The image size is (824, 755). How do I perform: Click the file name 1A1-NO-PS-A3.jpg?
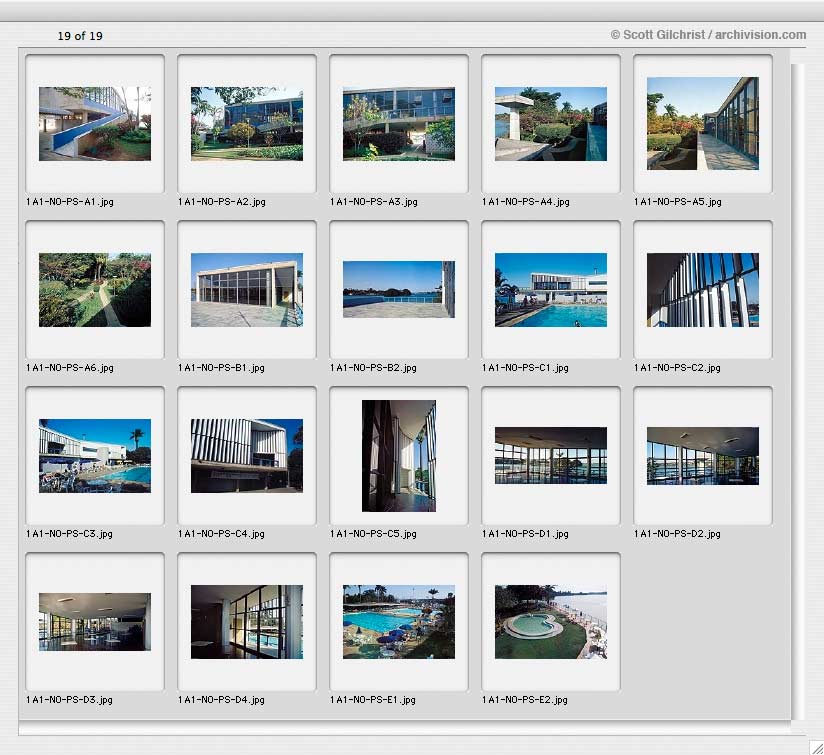click(x=374, y=202)
